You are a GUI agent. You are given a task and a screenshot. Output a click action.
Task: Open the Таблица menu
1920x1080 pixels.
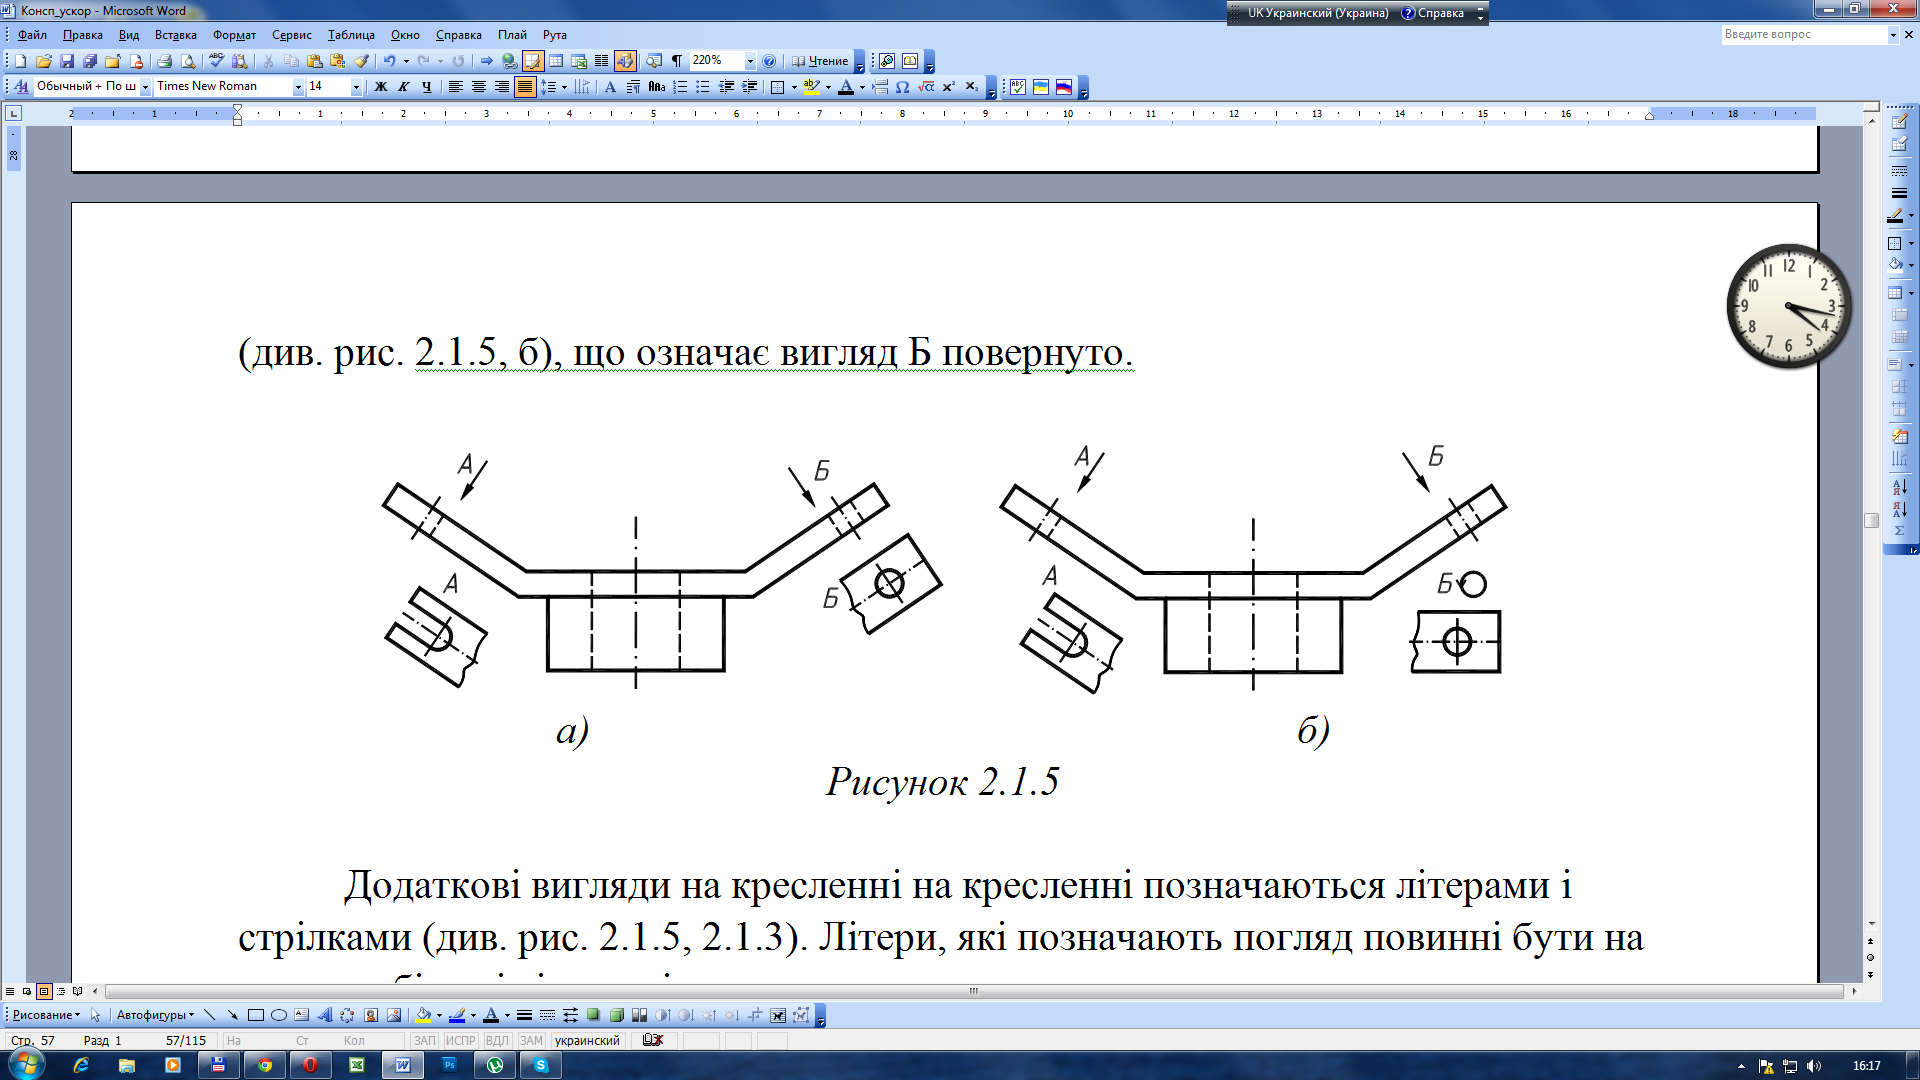[x=351, y=35]
